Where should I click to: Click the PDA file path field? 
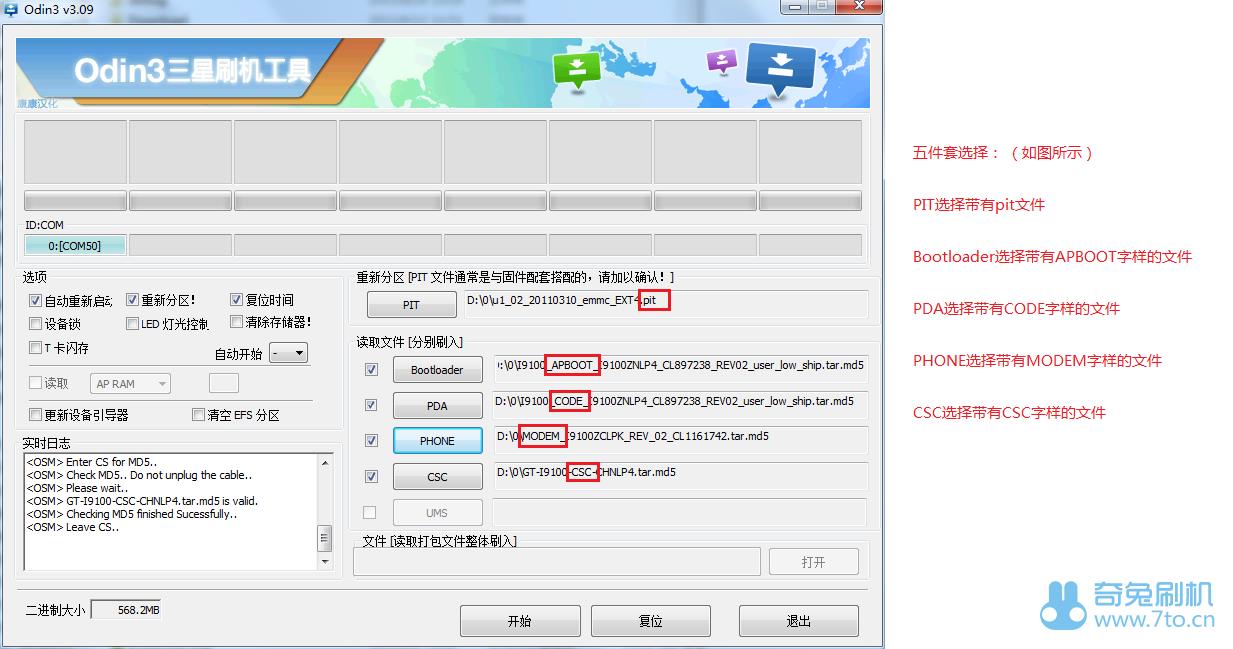click(x=680, y=405)
